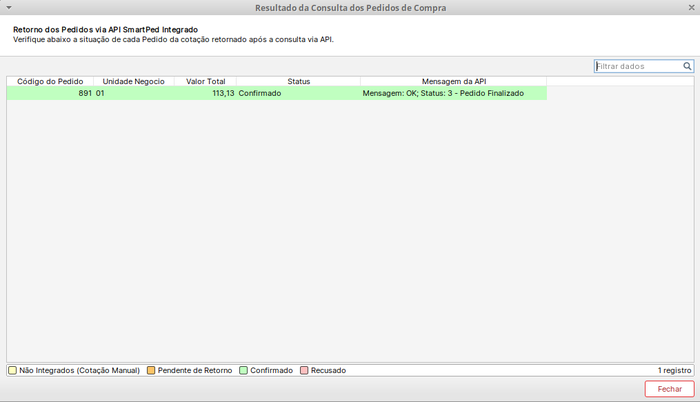The image size is (700, 402).
Task: Click the Valor Total column header
Action: [205, 81]
